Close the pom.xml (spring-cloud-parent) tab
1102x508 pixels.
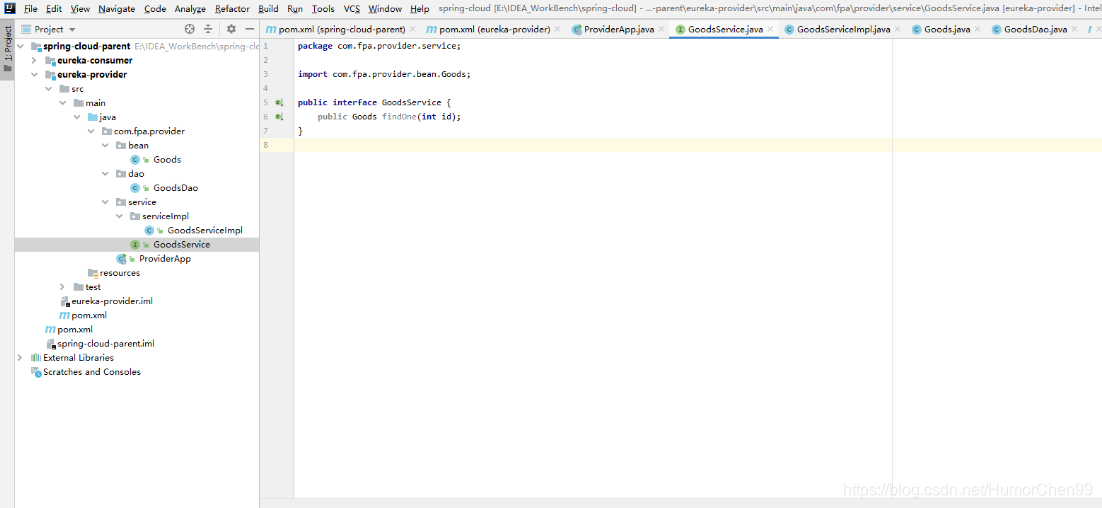point(412,30)
